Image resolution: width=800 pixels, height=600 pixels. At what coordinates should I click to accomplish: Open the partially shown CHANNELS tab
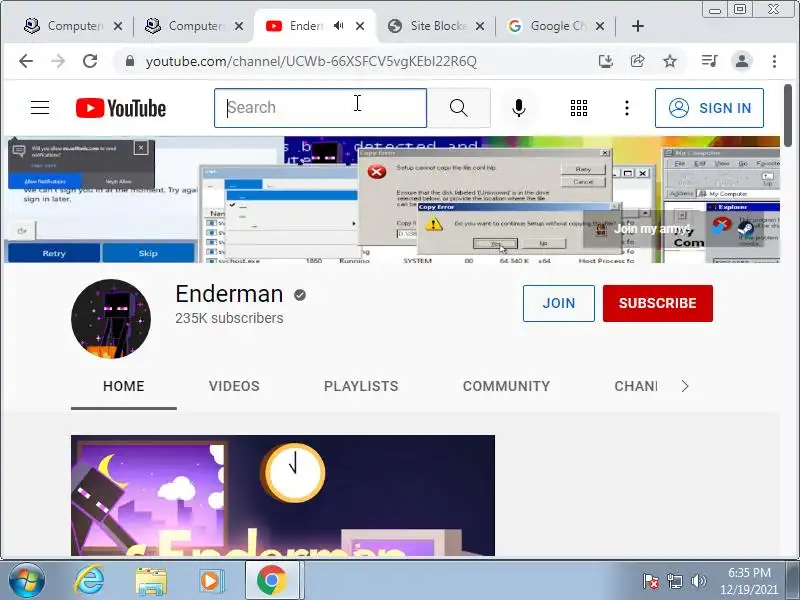pyautogui.click(x=636, y=386)
